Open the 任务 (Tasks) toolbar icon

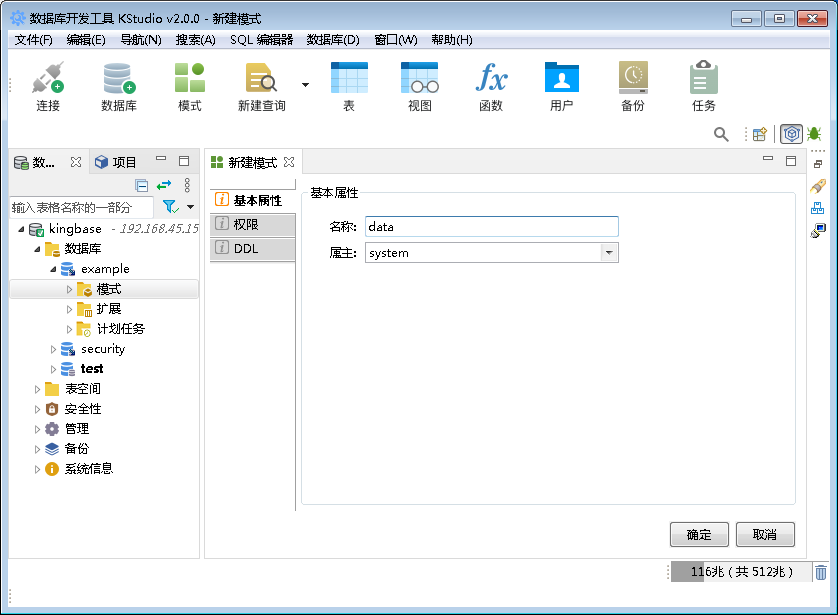point(702,85)
